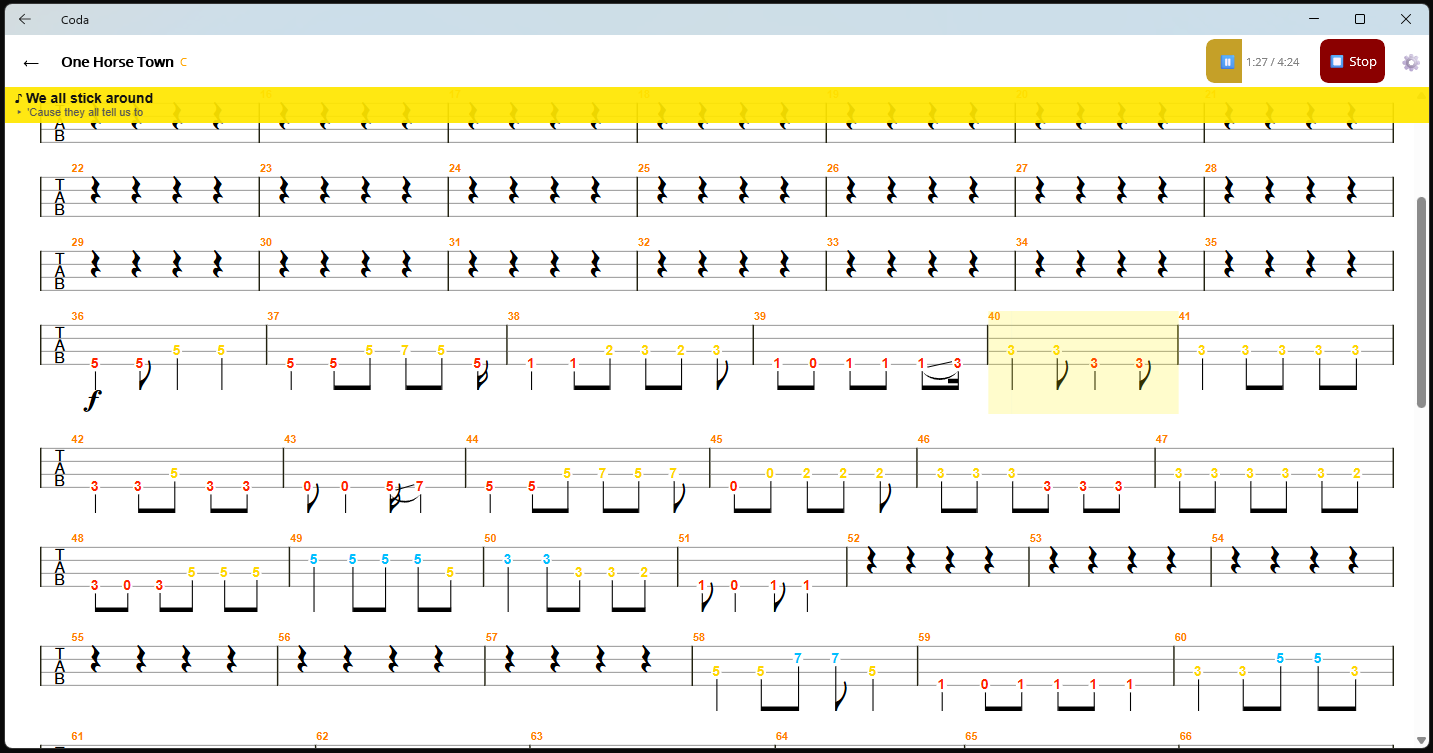Image resolution: width=1433 pixels, height=753 pixels.
Task: Click the TAB clef on the measure 36 staff
Action: 59,344
